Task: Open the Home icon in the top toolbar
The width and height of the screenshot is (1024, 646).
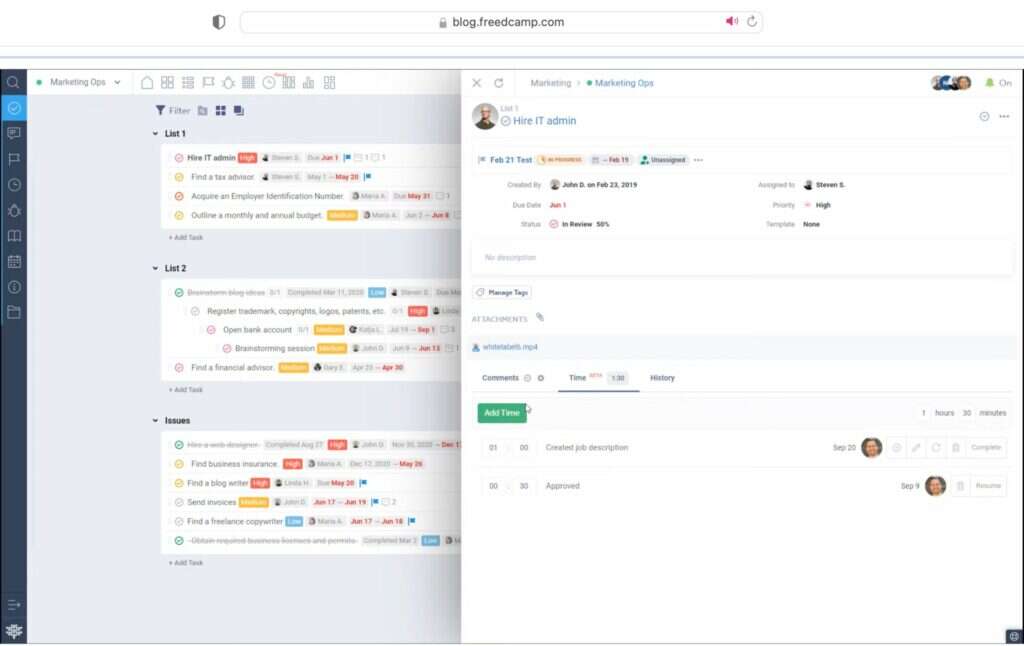Action: point(147,82)
